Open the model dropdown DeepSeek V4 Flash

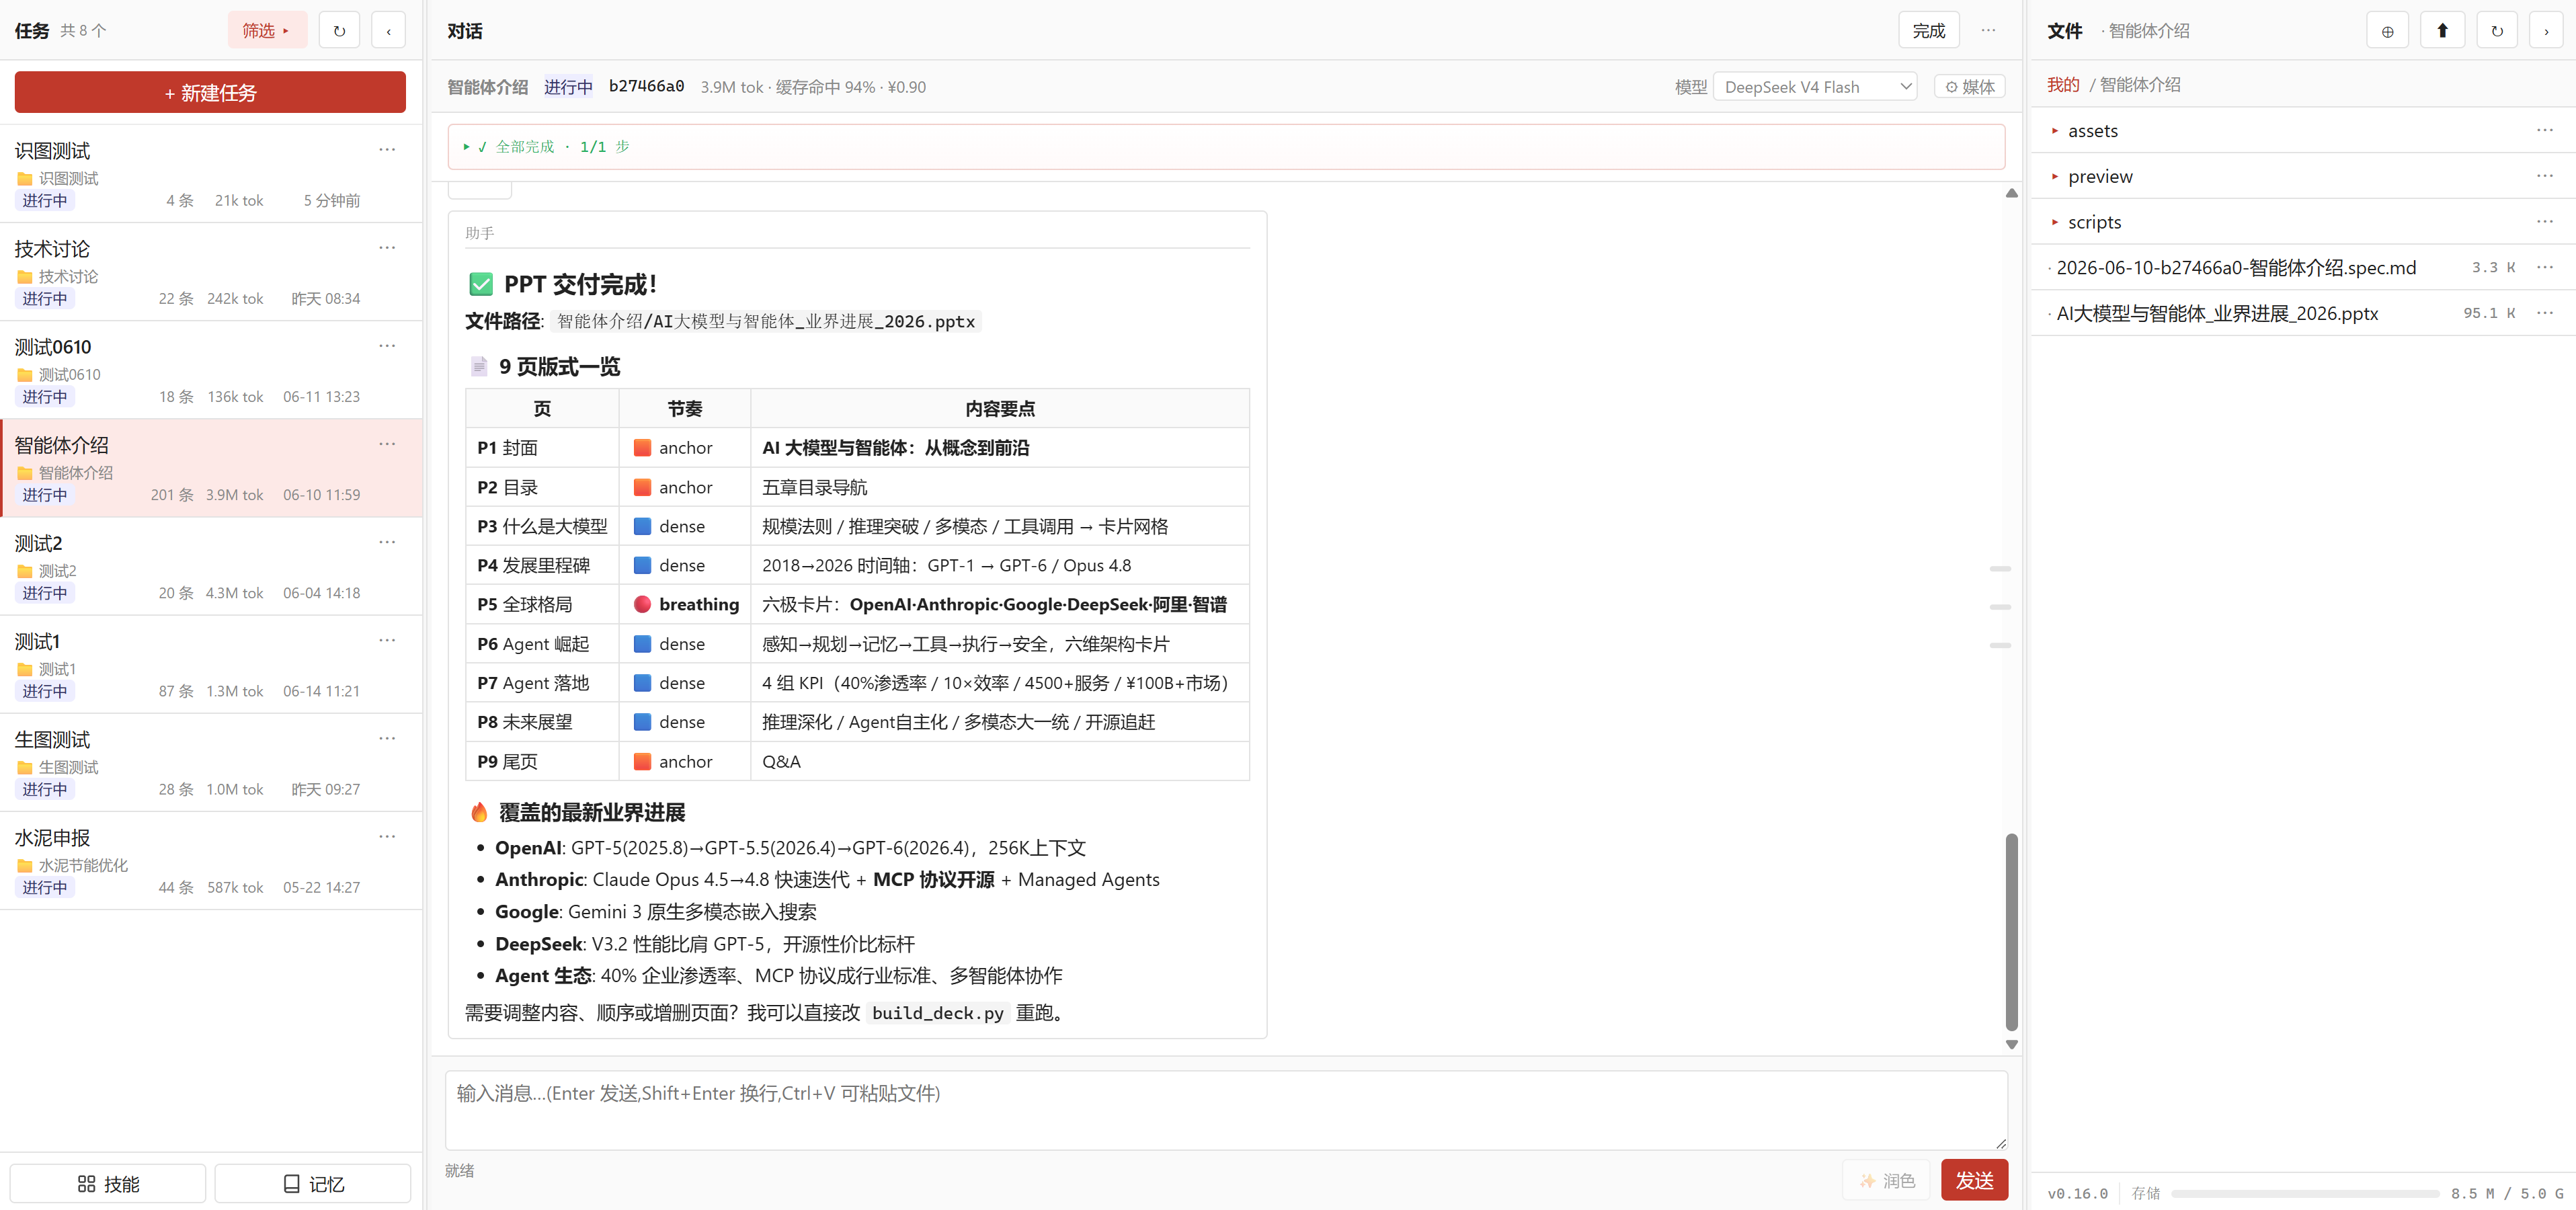point(1814,87)
